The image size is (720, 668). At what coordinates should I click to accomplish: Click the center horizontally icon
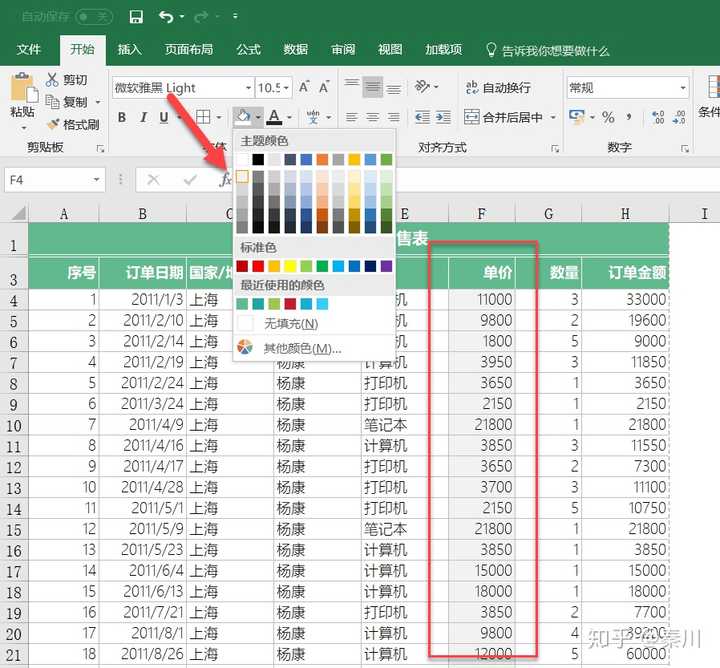tap(372, 118)
